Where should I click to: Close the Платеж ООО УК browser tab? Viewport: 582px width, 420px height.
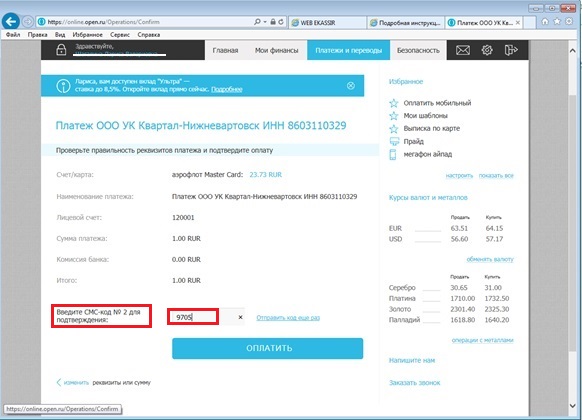[x=518, y=23]
